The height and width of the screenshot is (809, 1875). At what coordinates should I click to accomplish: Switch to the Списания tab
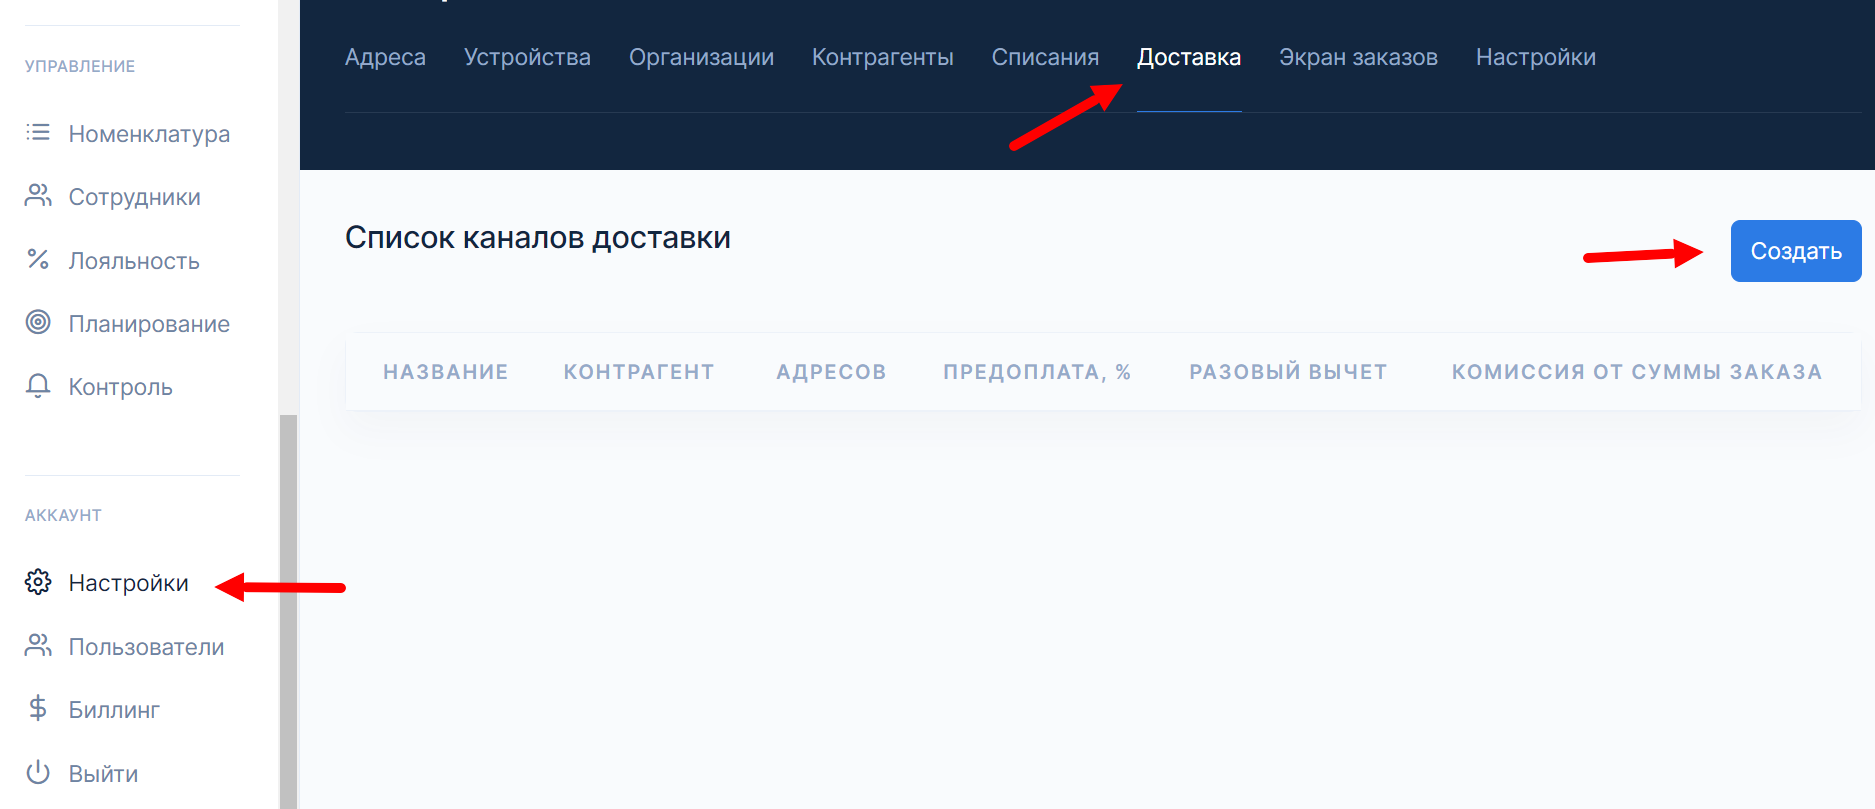[1045, 57]
